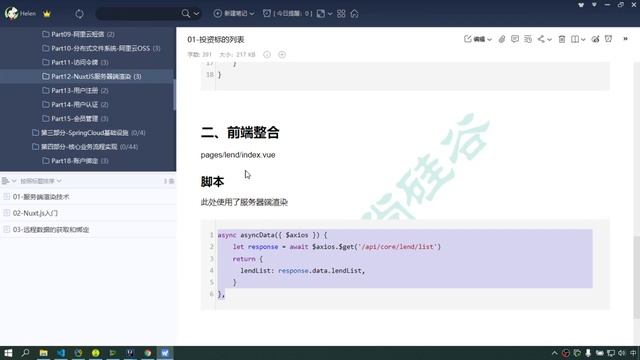Click inside the top search field
Image resolution: width=640 pixels, height=360 pixels.
click(139, 13)
